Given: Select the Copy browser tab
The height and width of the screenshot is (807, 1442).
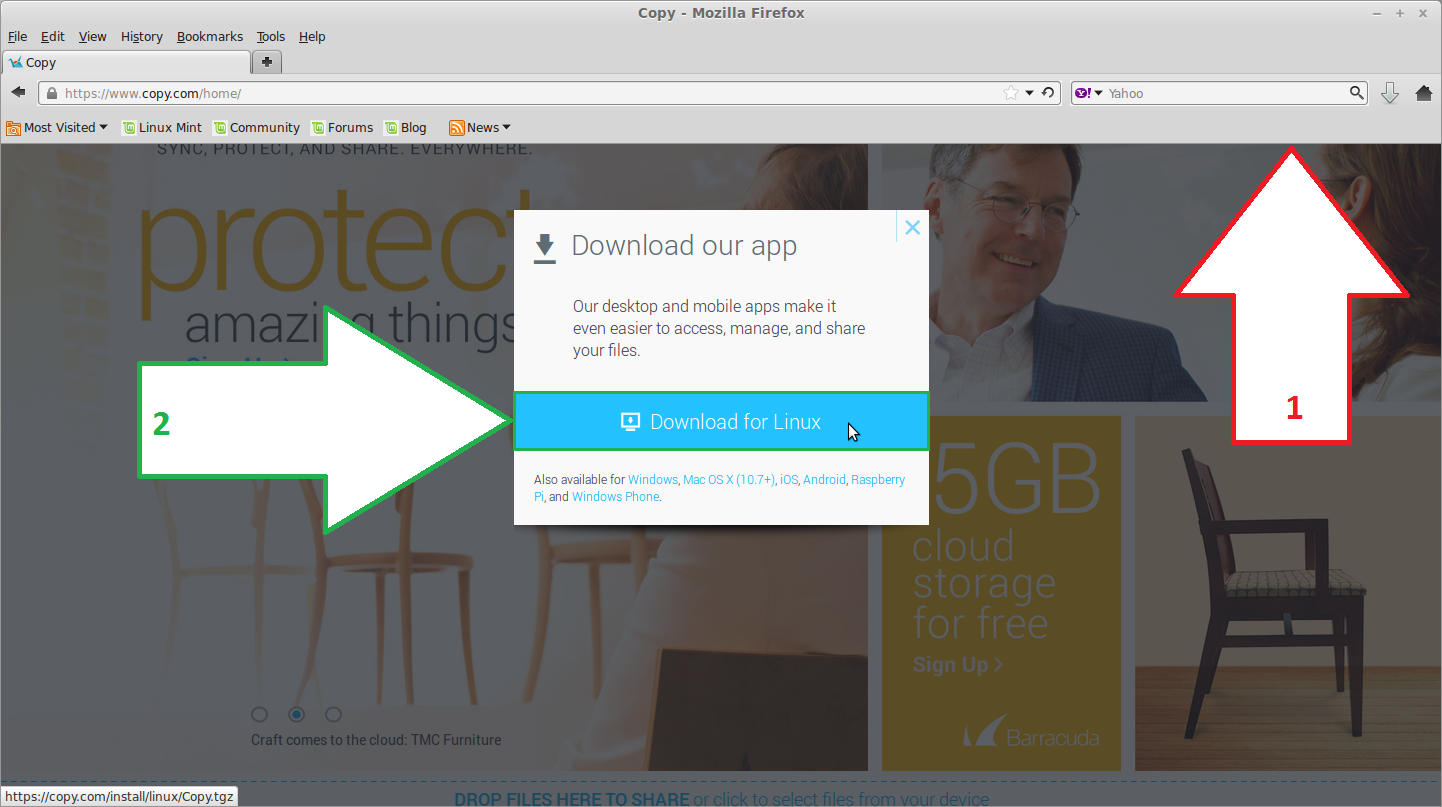Looking at the screenshot, I should click(x=126, y=62).
